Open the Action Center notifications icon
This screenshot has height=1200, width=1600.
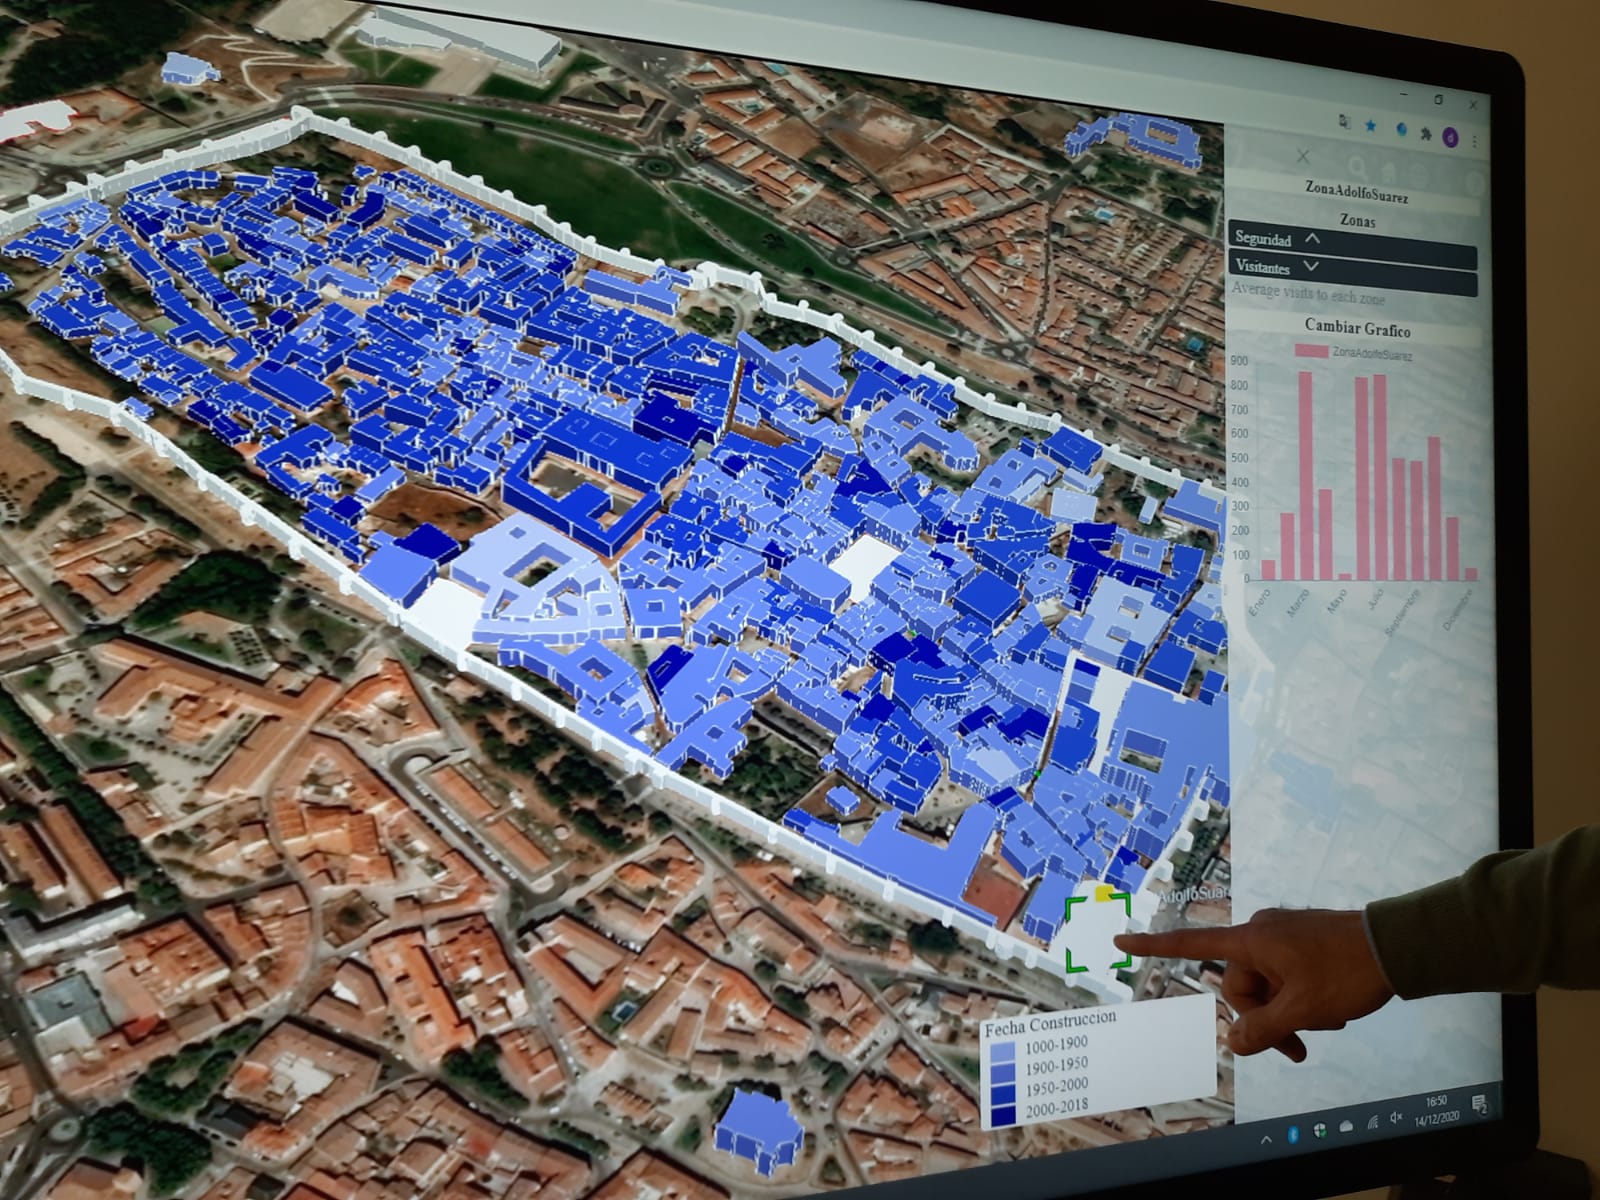(x=1479, y=1104)
